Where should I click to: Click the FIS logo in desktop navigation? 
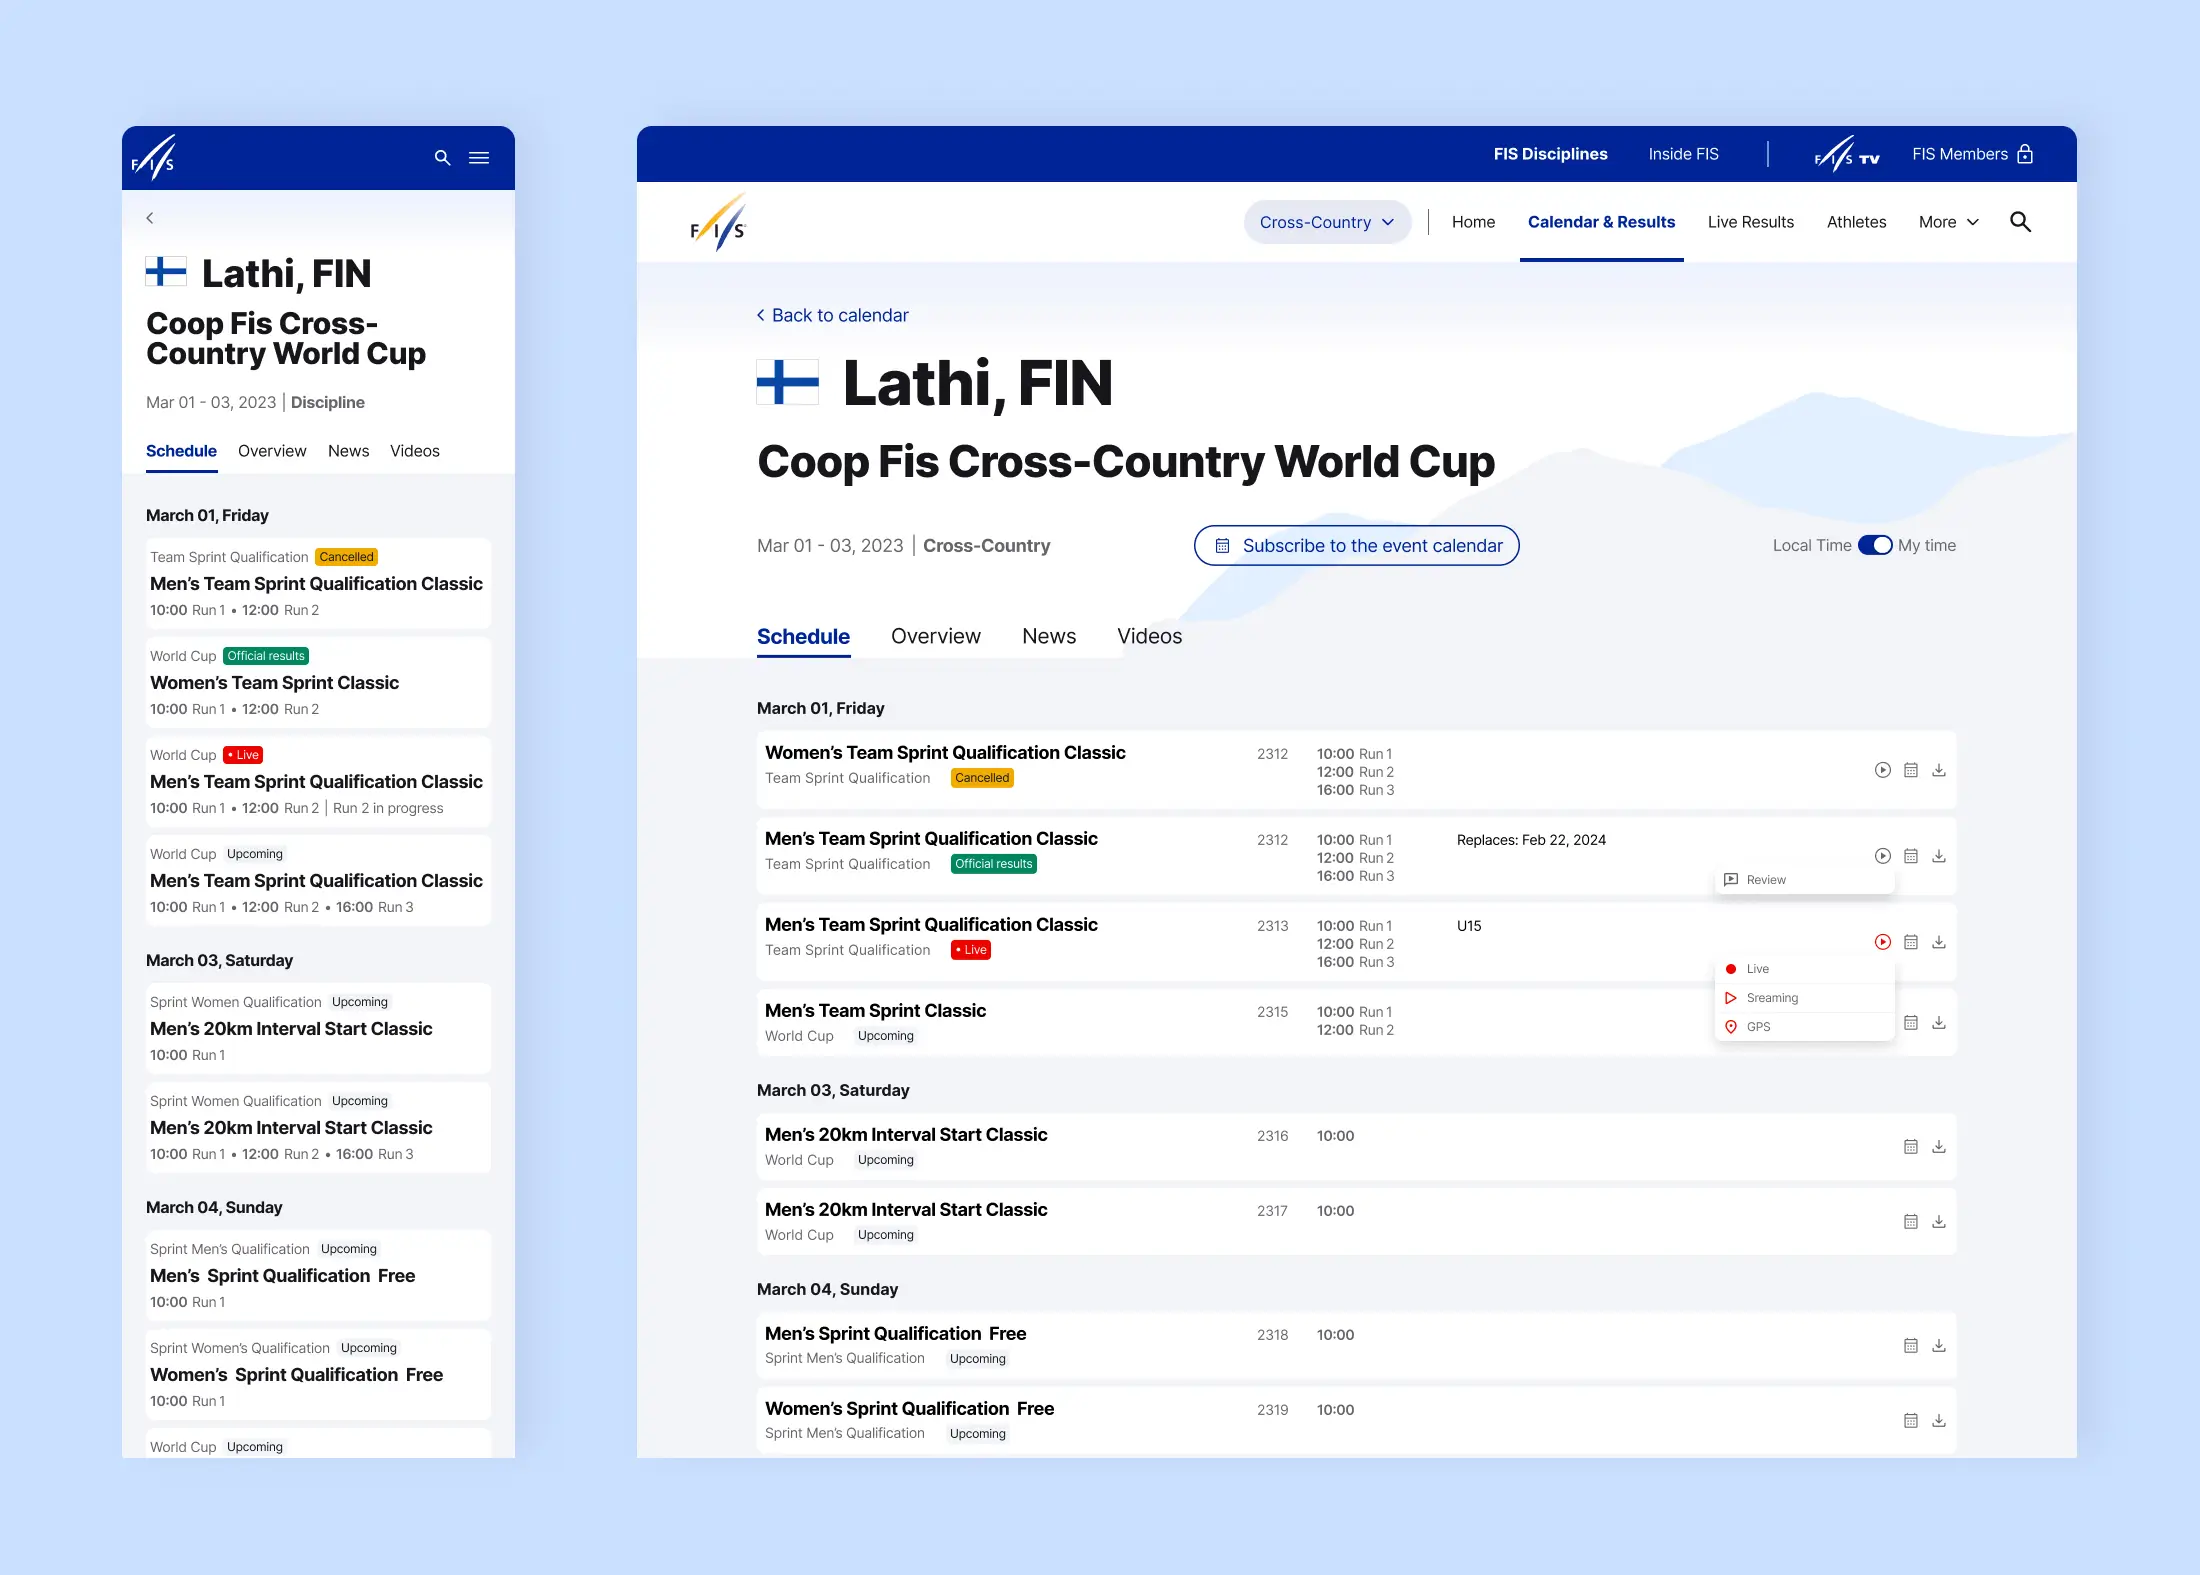(718, 223)
